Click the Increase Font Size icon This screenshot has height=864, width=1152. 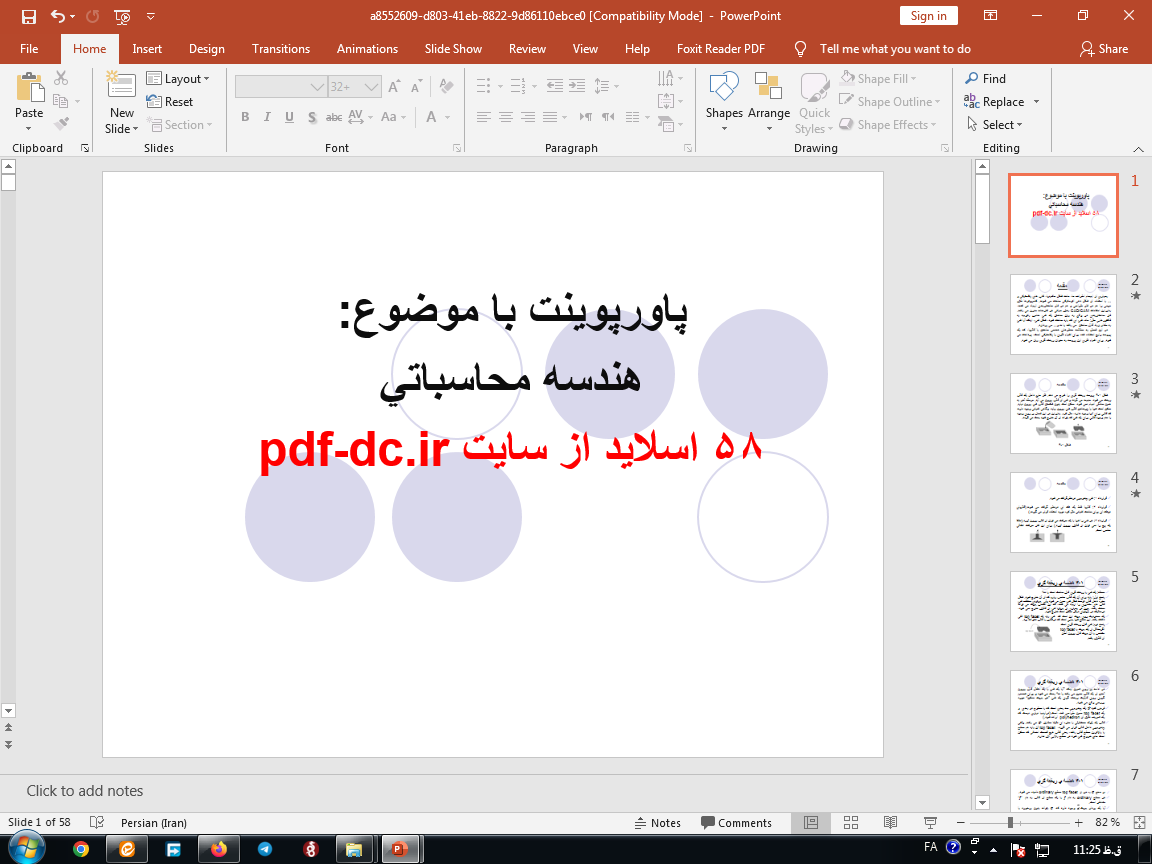394,87
